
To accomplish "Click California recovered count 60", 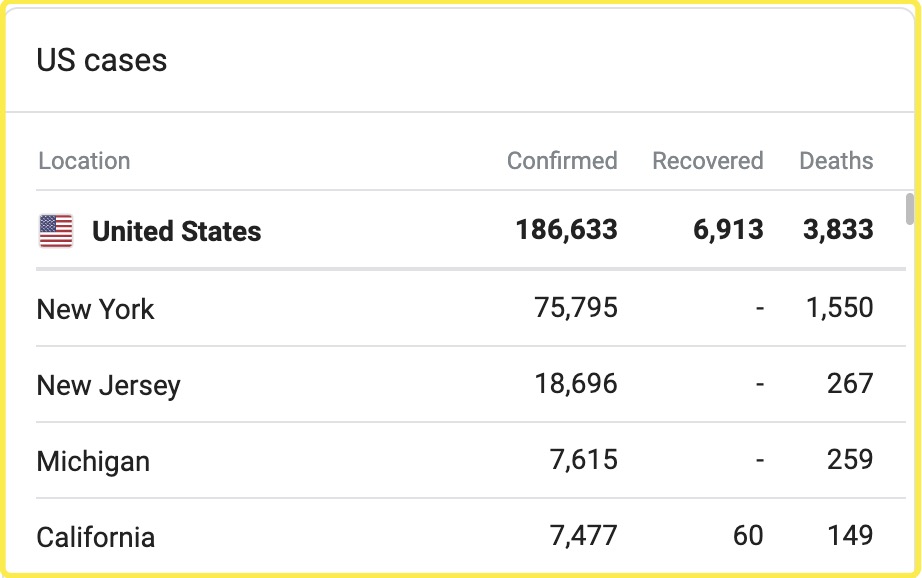I will click(748, 536).
